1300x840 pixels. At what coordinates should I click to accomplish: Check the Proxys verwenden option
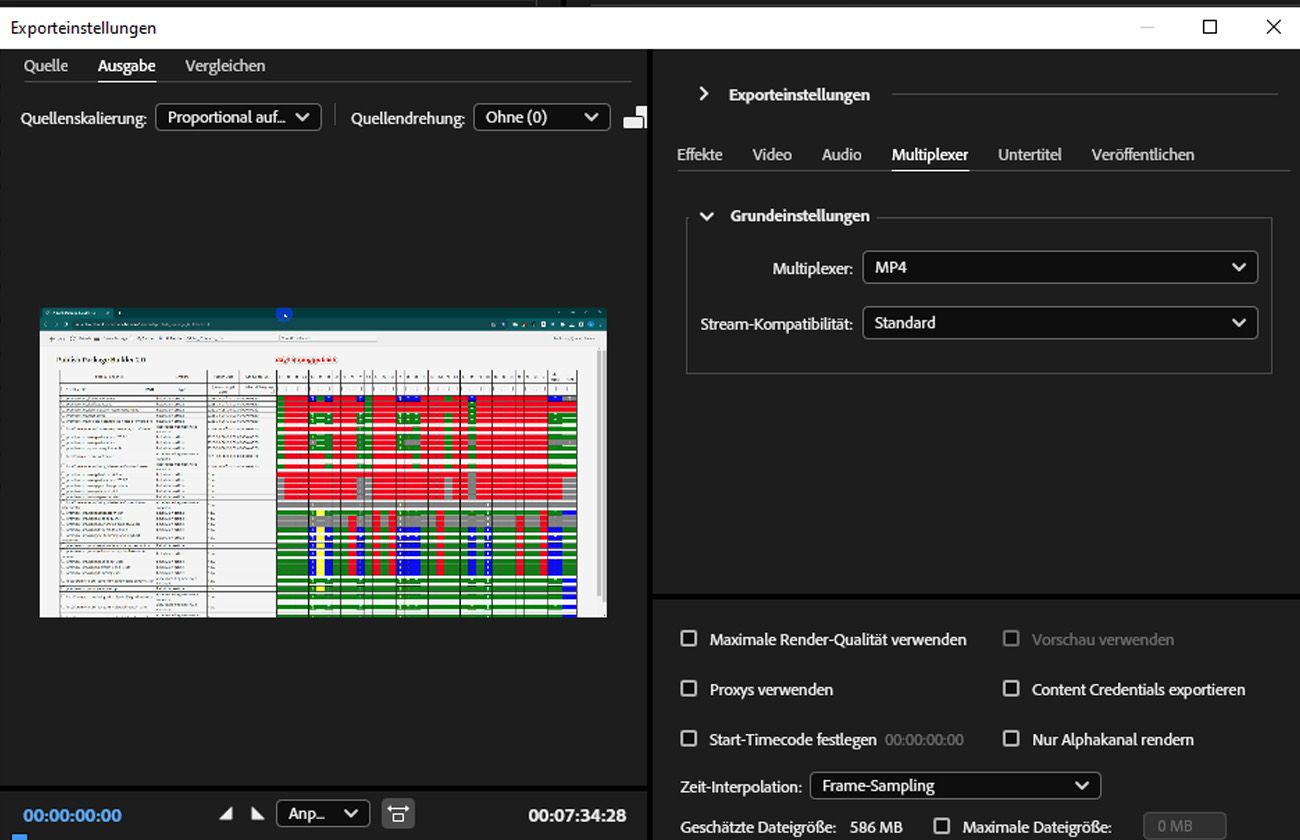click(689, 689)
